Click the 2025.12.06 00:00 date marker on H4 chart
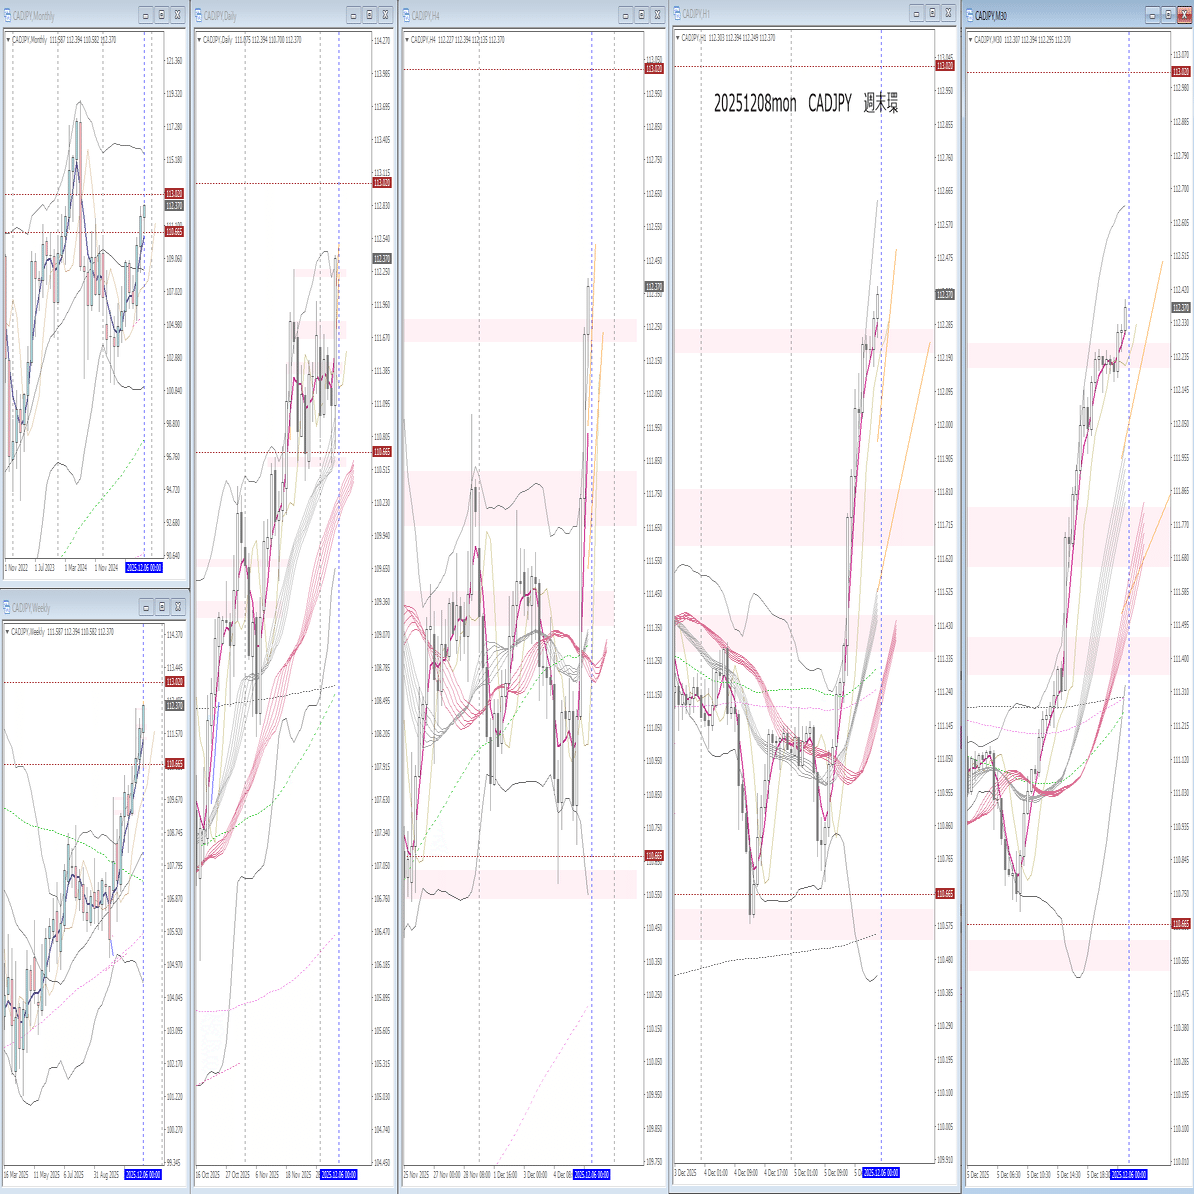1194x1194 pixels. pyautogui.click(x=592, y=1175)
